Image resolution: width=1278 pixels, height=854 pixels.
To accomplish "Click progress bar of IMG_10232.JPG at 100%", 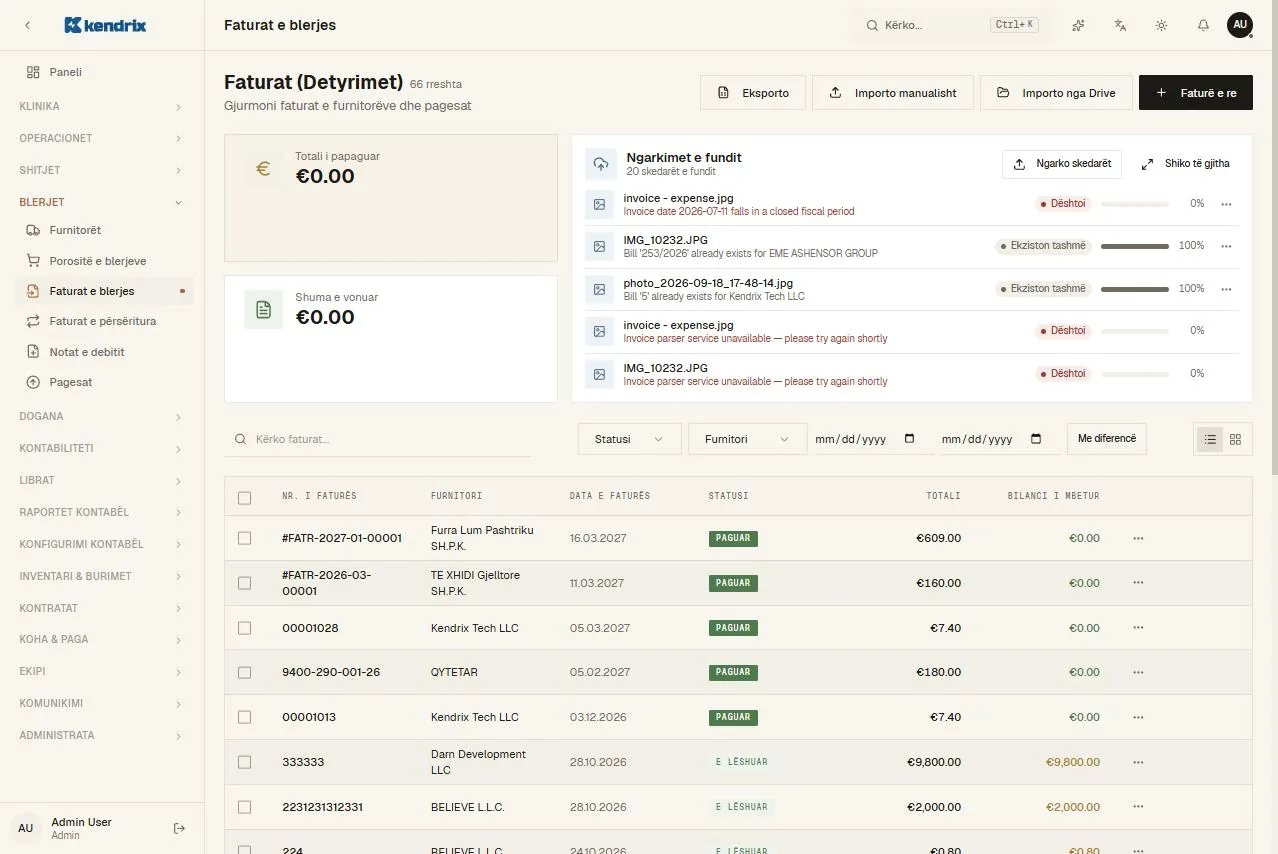I will [1135, 246].
